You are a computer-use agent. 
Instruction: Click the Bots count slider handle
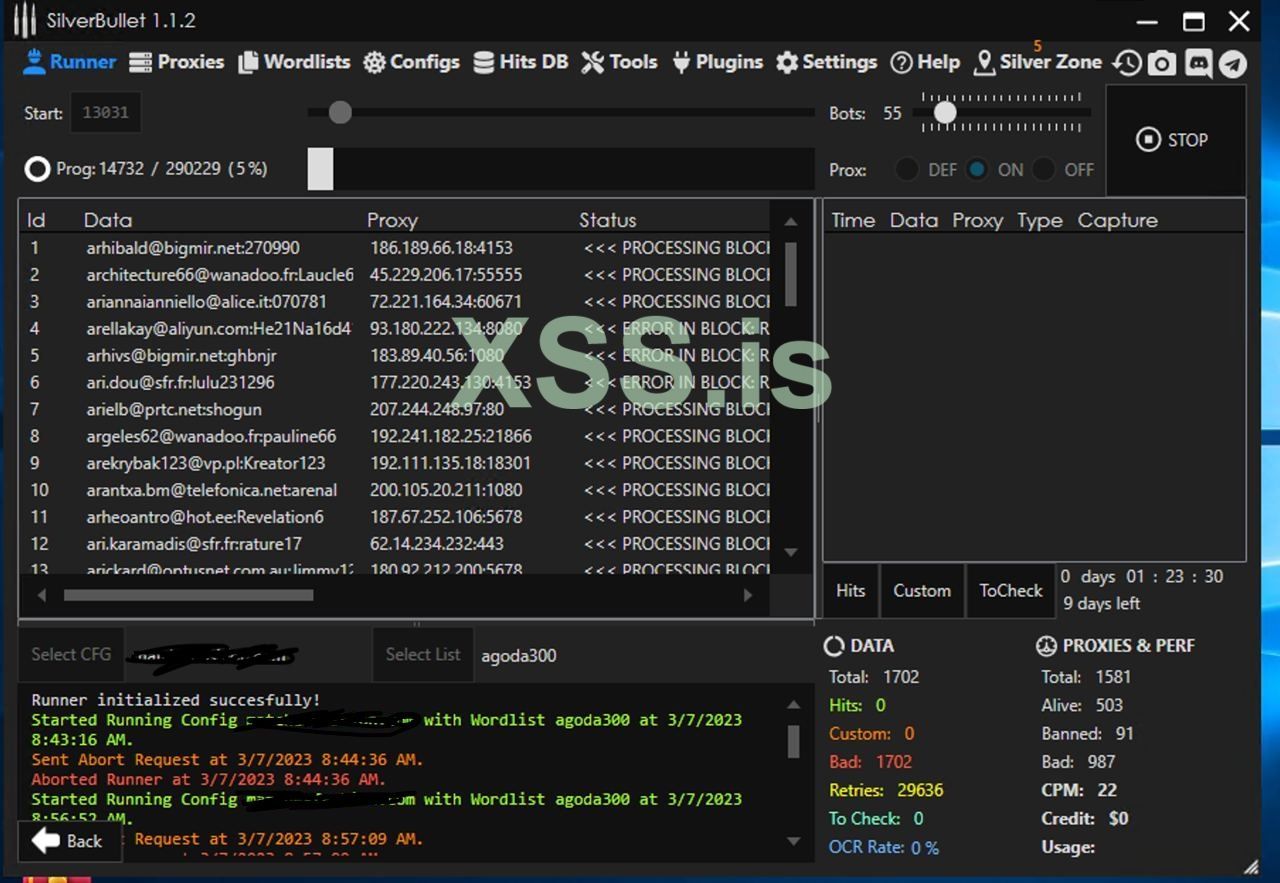(x=945, y=113)
